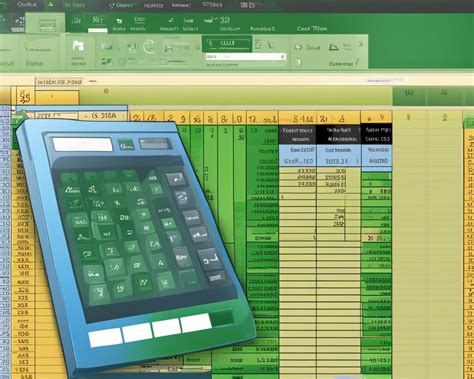Open the ribbon tab with white underline

coord(98,23)
